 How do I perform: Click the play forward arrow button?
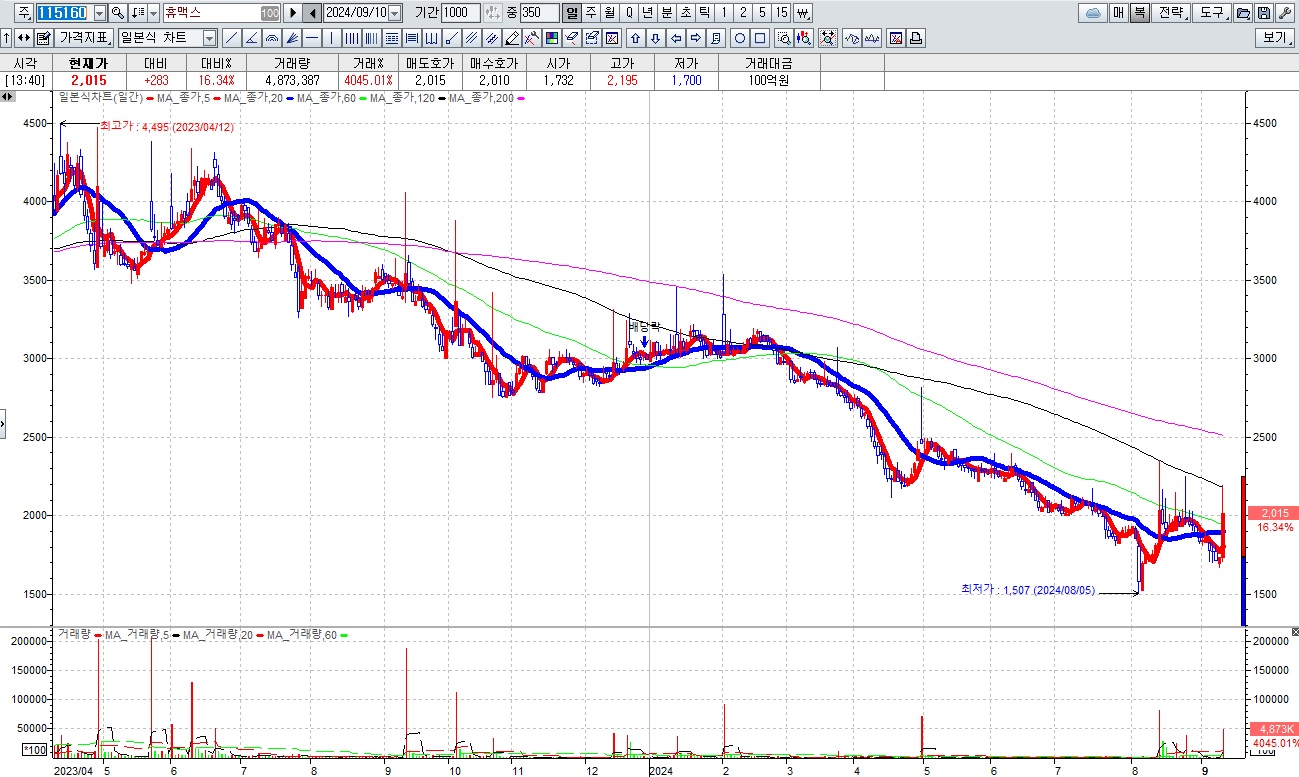tap(294, 13)
